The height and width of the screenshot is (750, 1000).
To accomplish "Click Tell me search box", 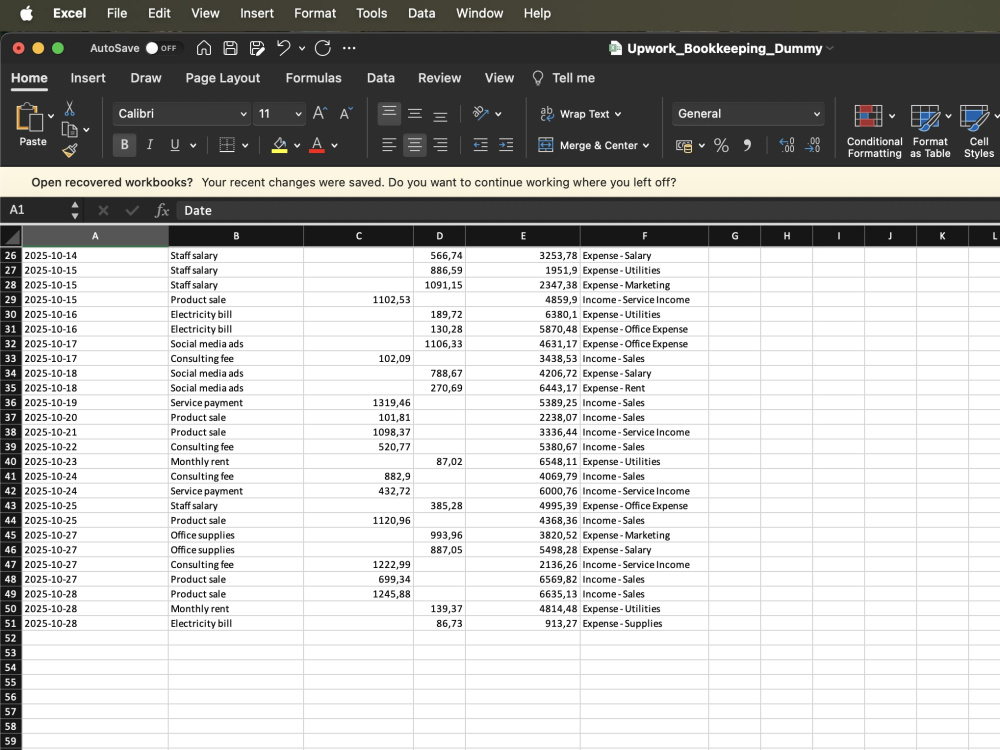I will pyautogui.click(x=564, y=78).
